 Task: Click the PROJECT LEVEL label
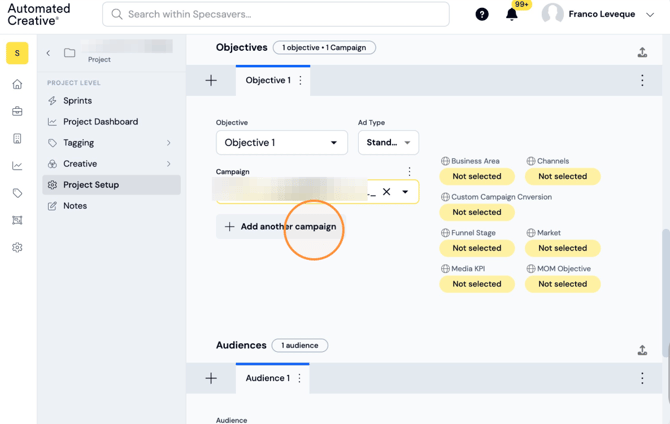[74, 83]
